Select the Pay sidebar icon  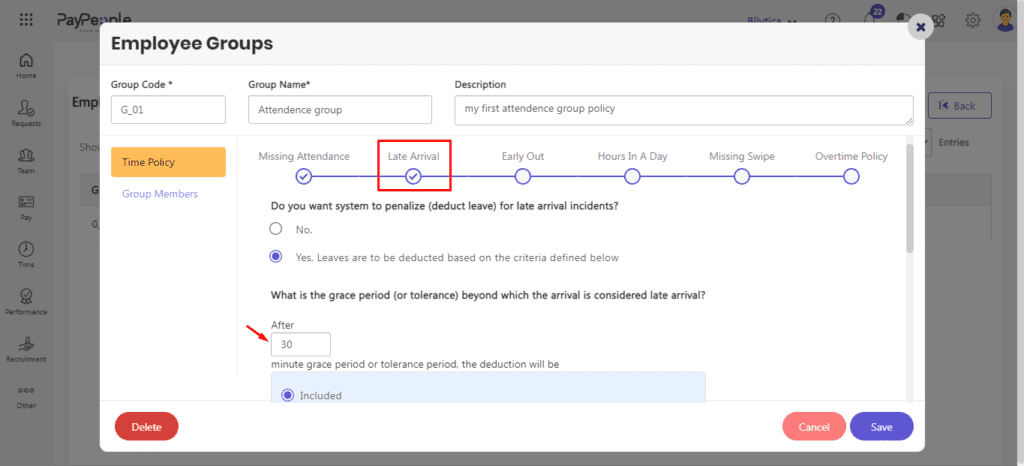click(x=26, y=203)
